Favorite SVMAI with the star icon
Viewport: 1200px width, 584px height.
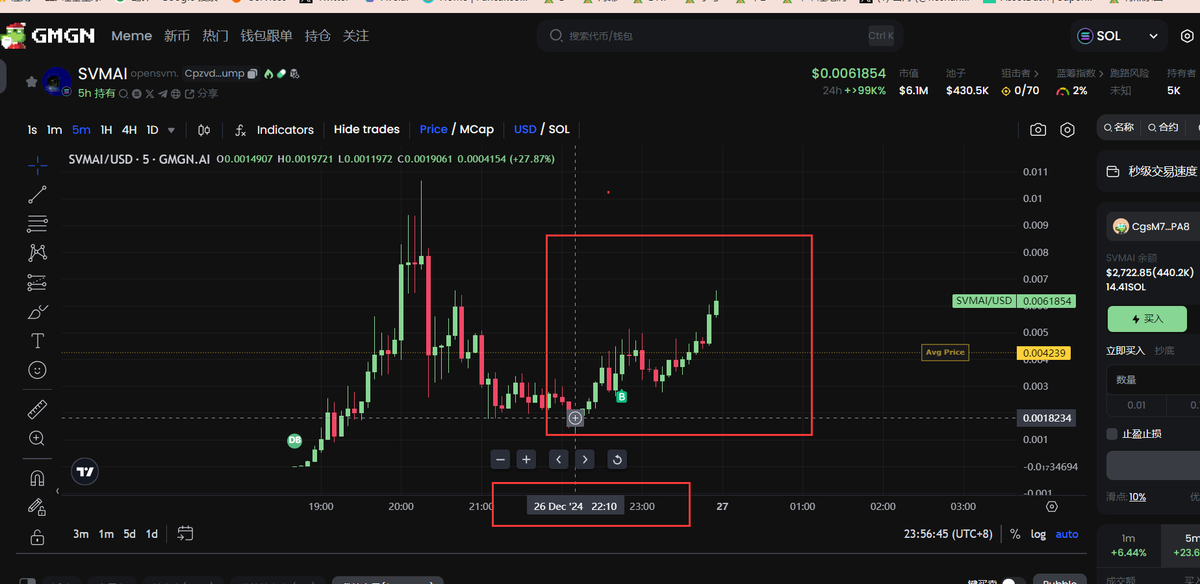pyautogui.click(x=31, y=82)
